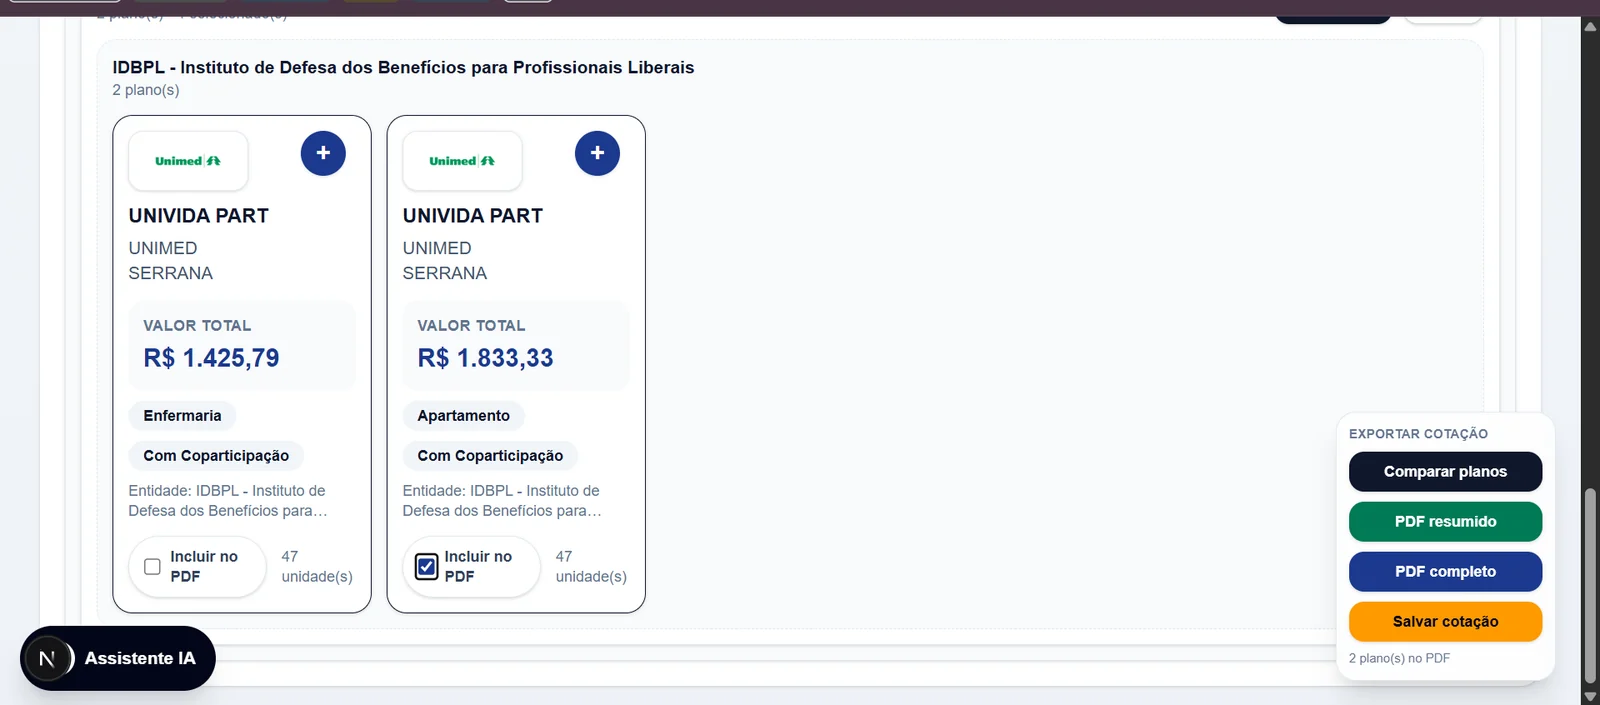Image resolution: width=1600 pixels, height=705 pixels.
Task: Click scrollbar down arrow at bottom right
Action: pos(1590,697)
